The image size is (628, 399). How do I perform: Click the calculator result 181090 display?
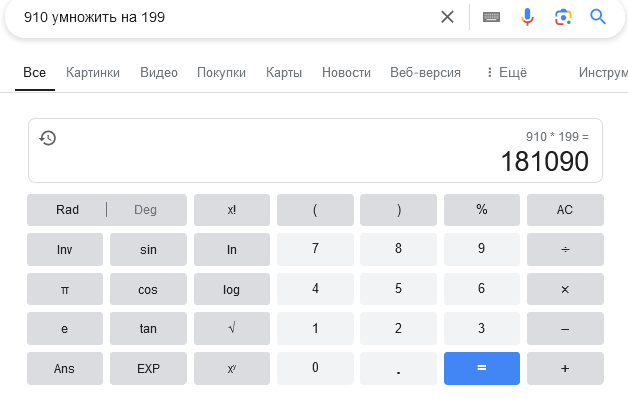[545, 161]
